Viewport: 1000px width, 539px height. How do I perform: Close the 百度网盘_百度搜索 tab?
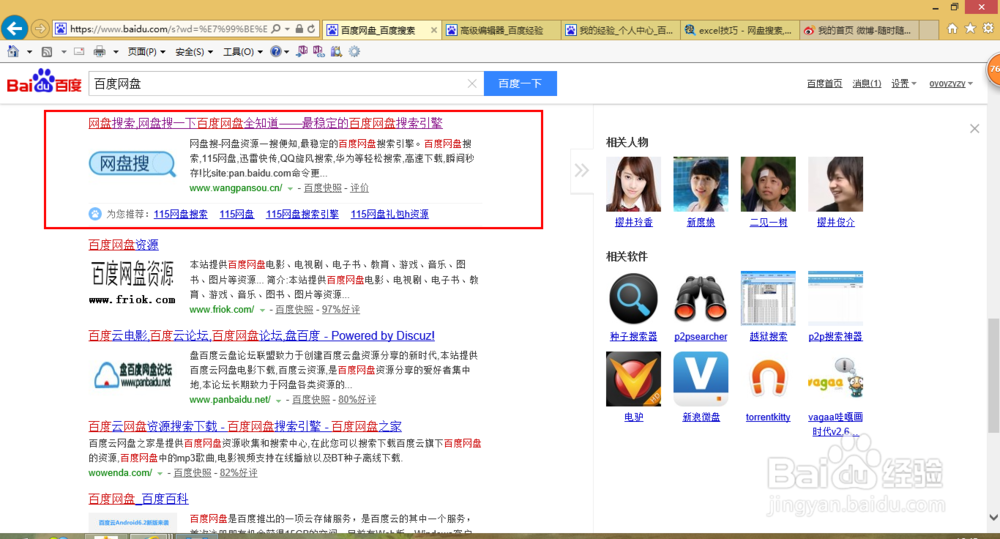434,30
